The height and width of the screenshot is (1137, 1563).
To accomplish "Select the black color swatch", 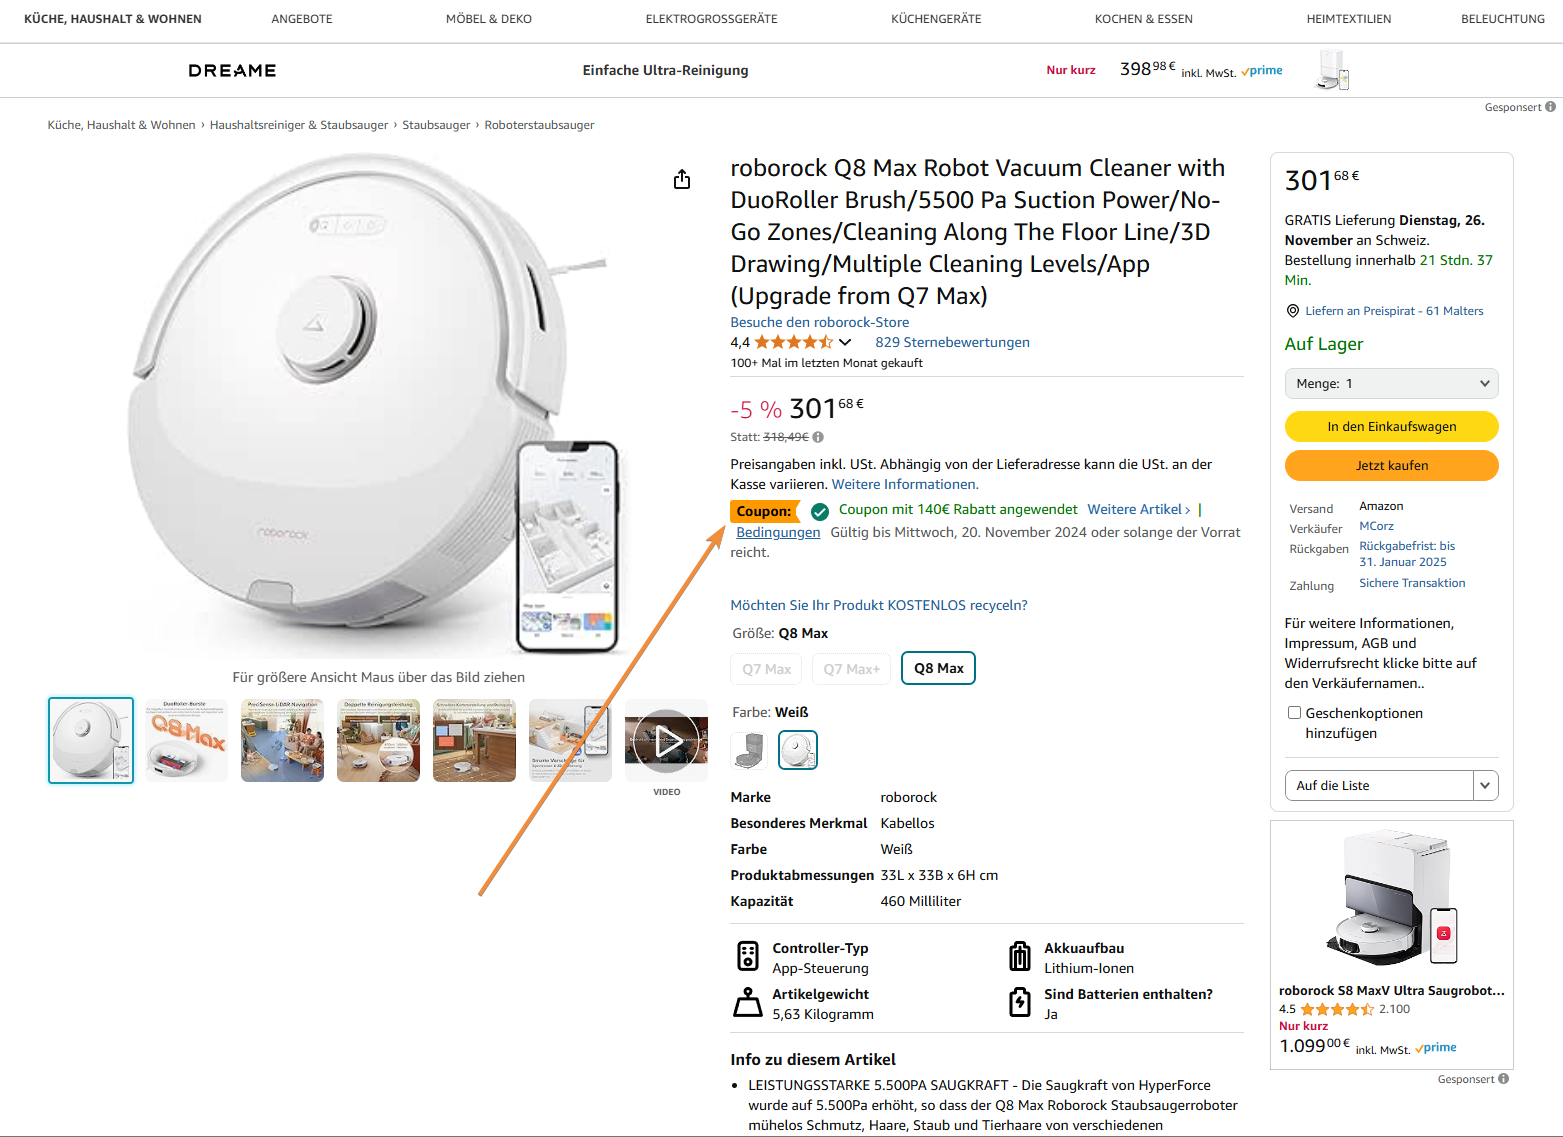I will click(x=749, y=750).
